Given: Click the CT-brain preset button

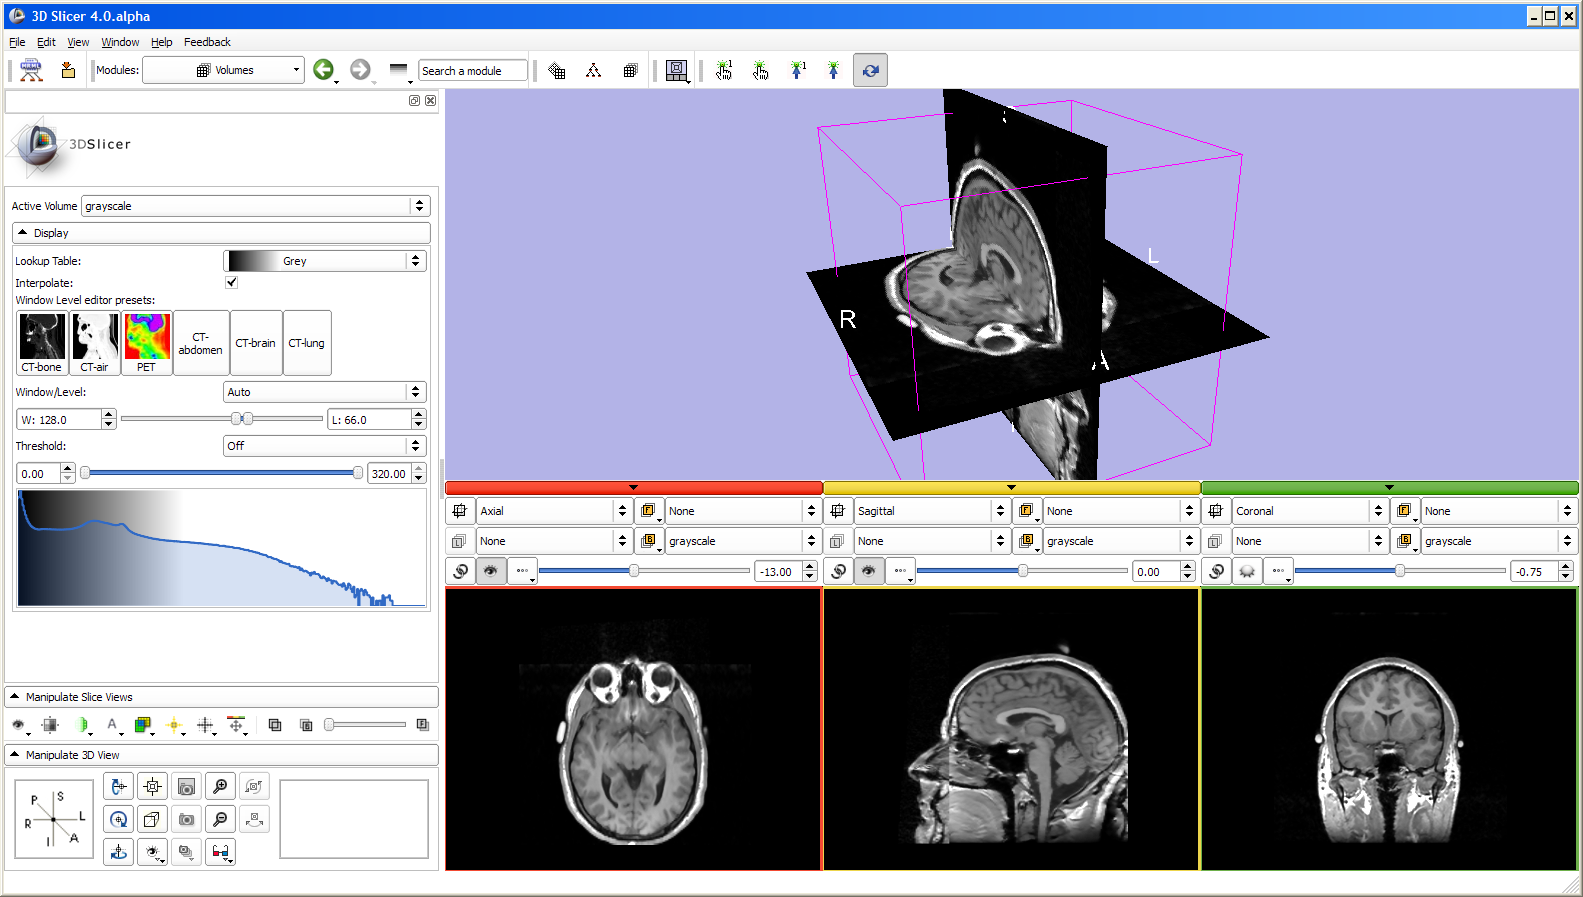Looking at the screenshot, I should click(255, 343).
